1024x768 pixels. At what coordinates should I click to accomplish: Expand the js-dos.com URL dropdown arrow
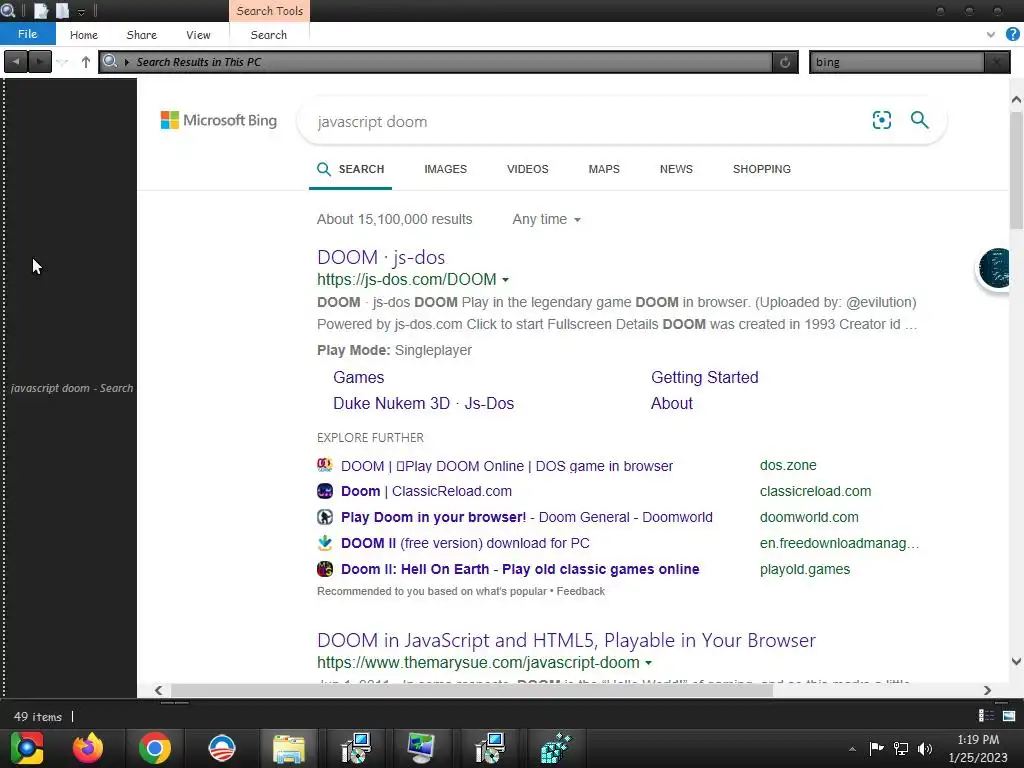tap(505, 280)
